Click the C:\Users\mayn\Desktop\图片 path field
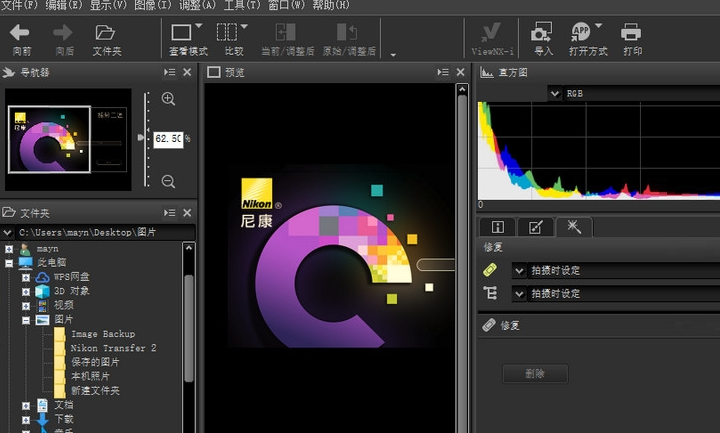 click(x=106, y=232)
